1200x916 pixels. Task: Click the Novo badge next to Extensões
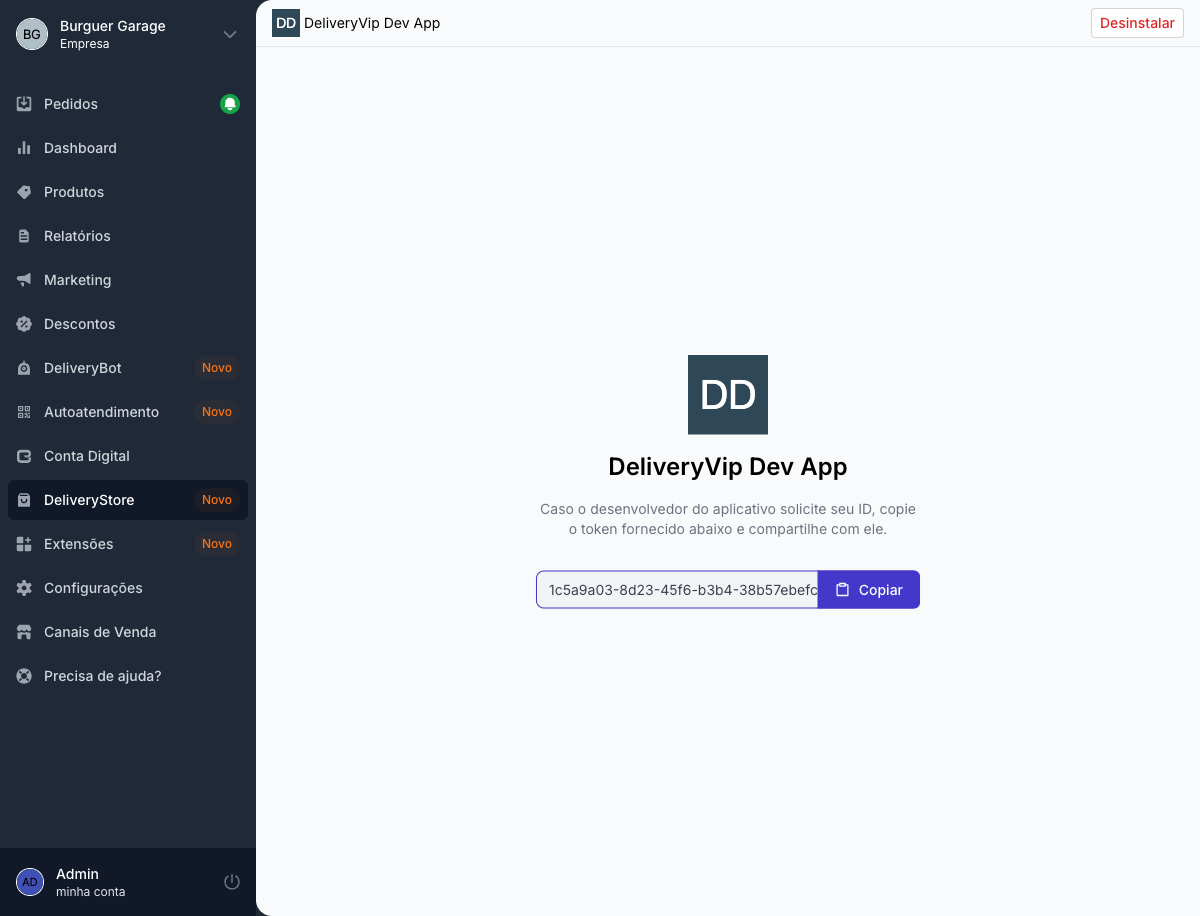(x=217, y=544)
